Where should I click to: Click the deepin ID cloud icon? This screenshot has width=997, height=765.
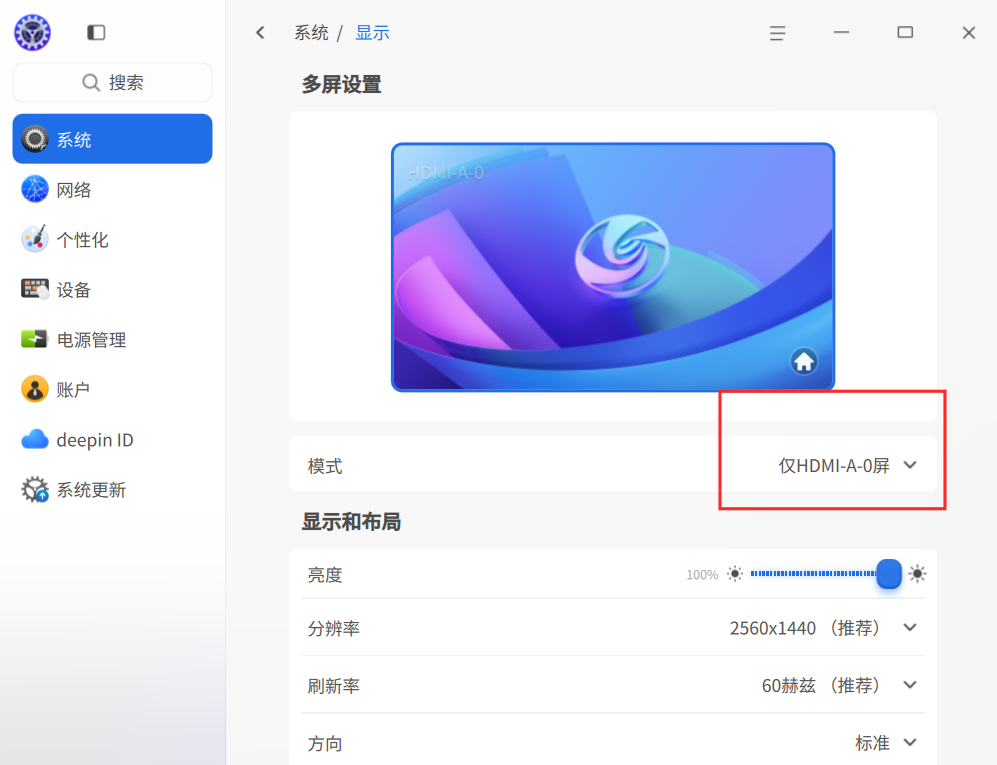[x=35, y=439]
